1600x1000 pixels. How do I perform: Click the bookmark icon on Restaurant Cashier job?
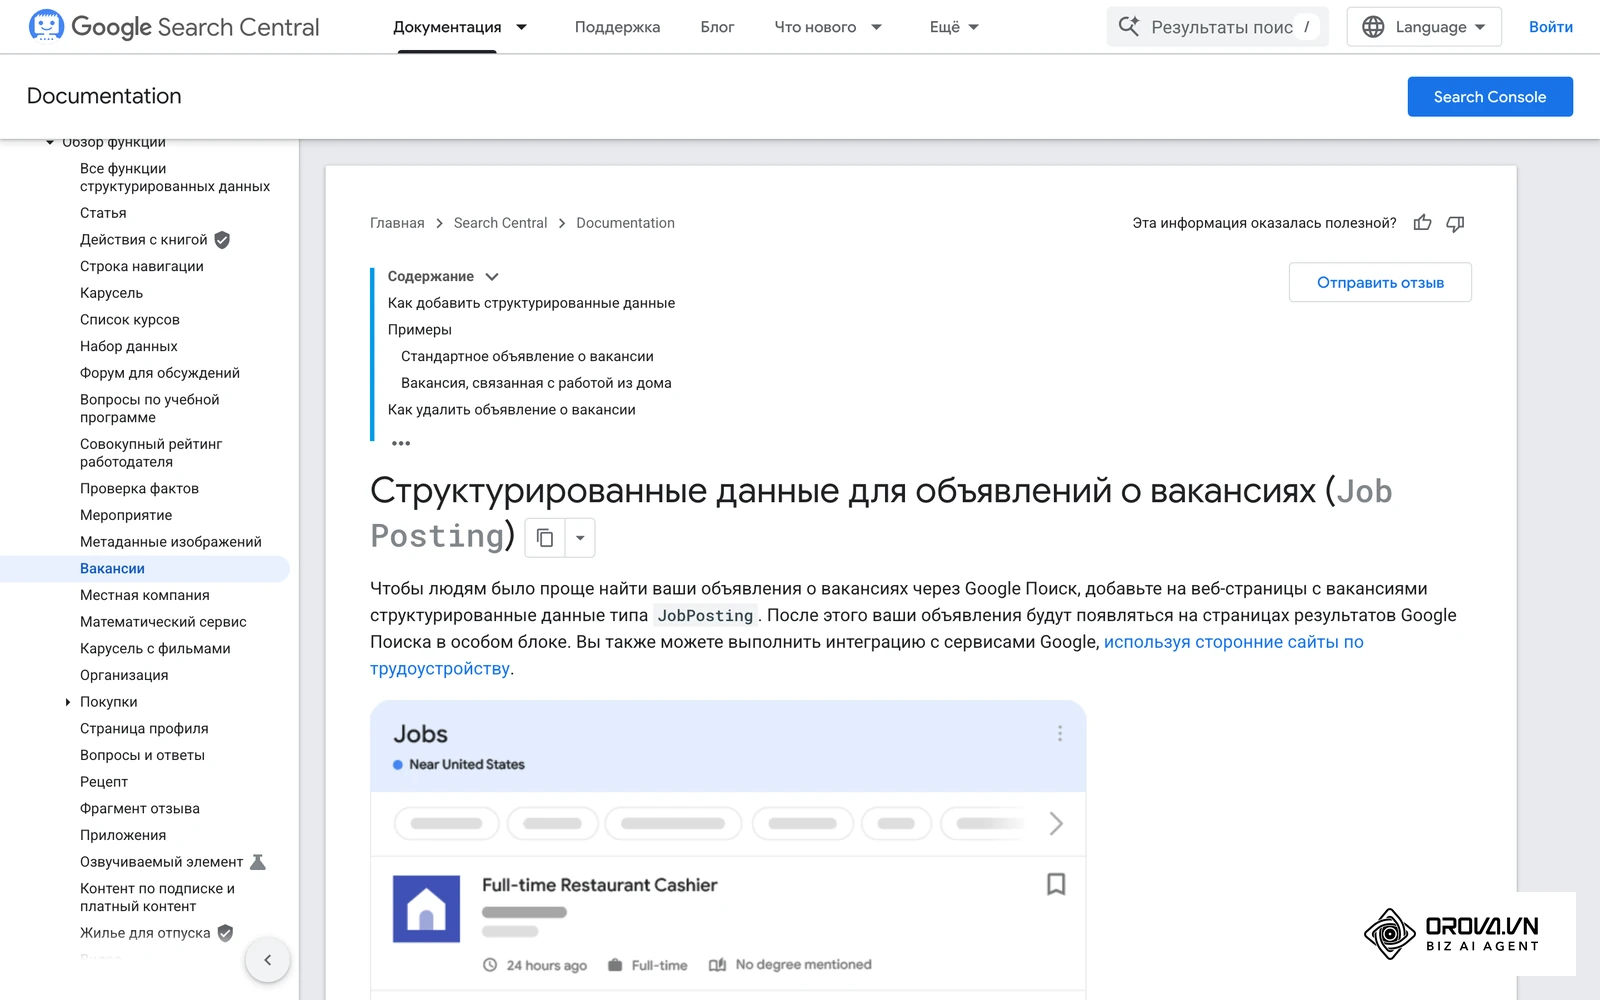pyautogui.click(x=1056, y=884)
